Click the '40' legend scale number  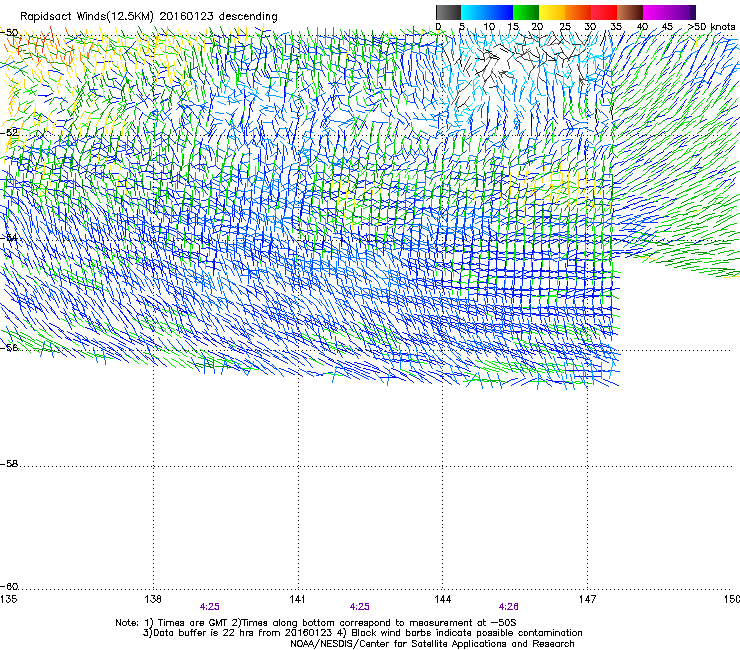tap(642, 27)
